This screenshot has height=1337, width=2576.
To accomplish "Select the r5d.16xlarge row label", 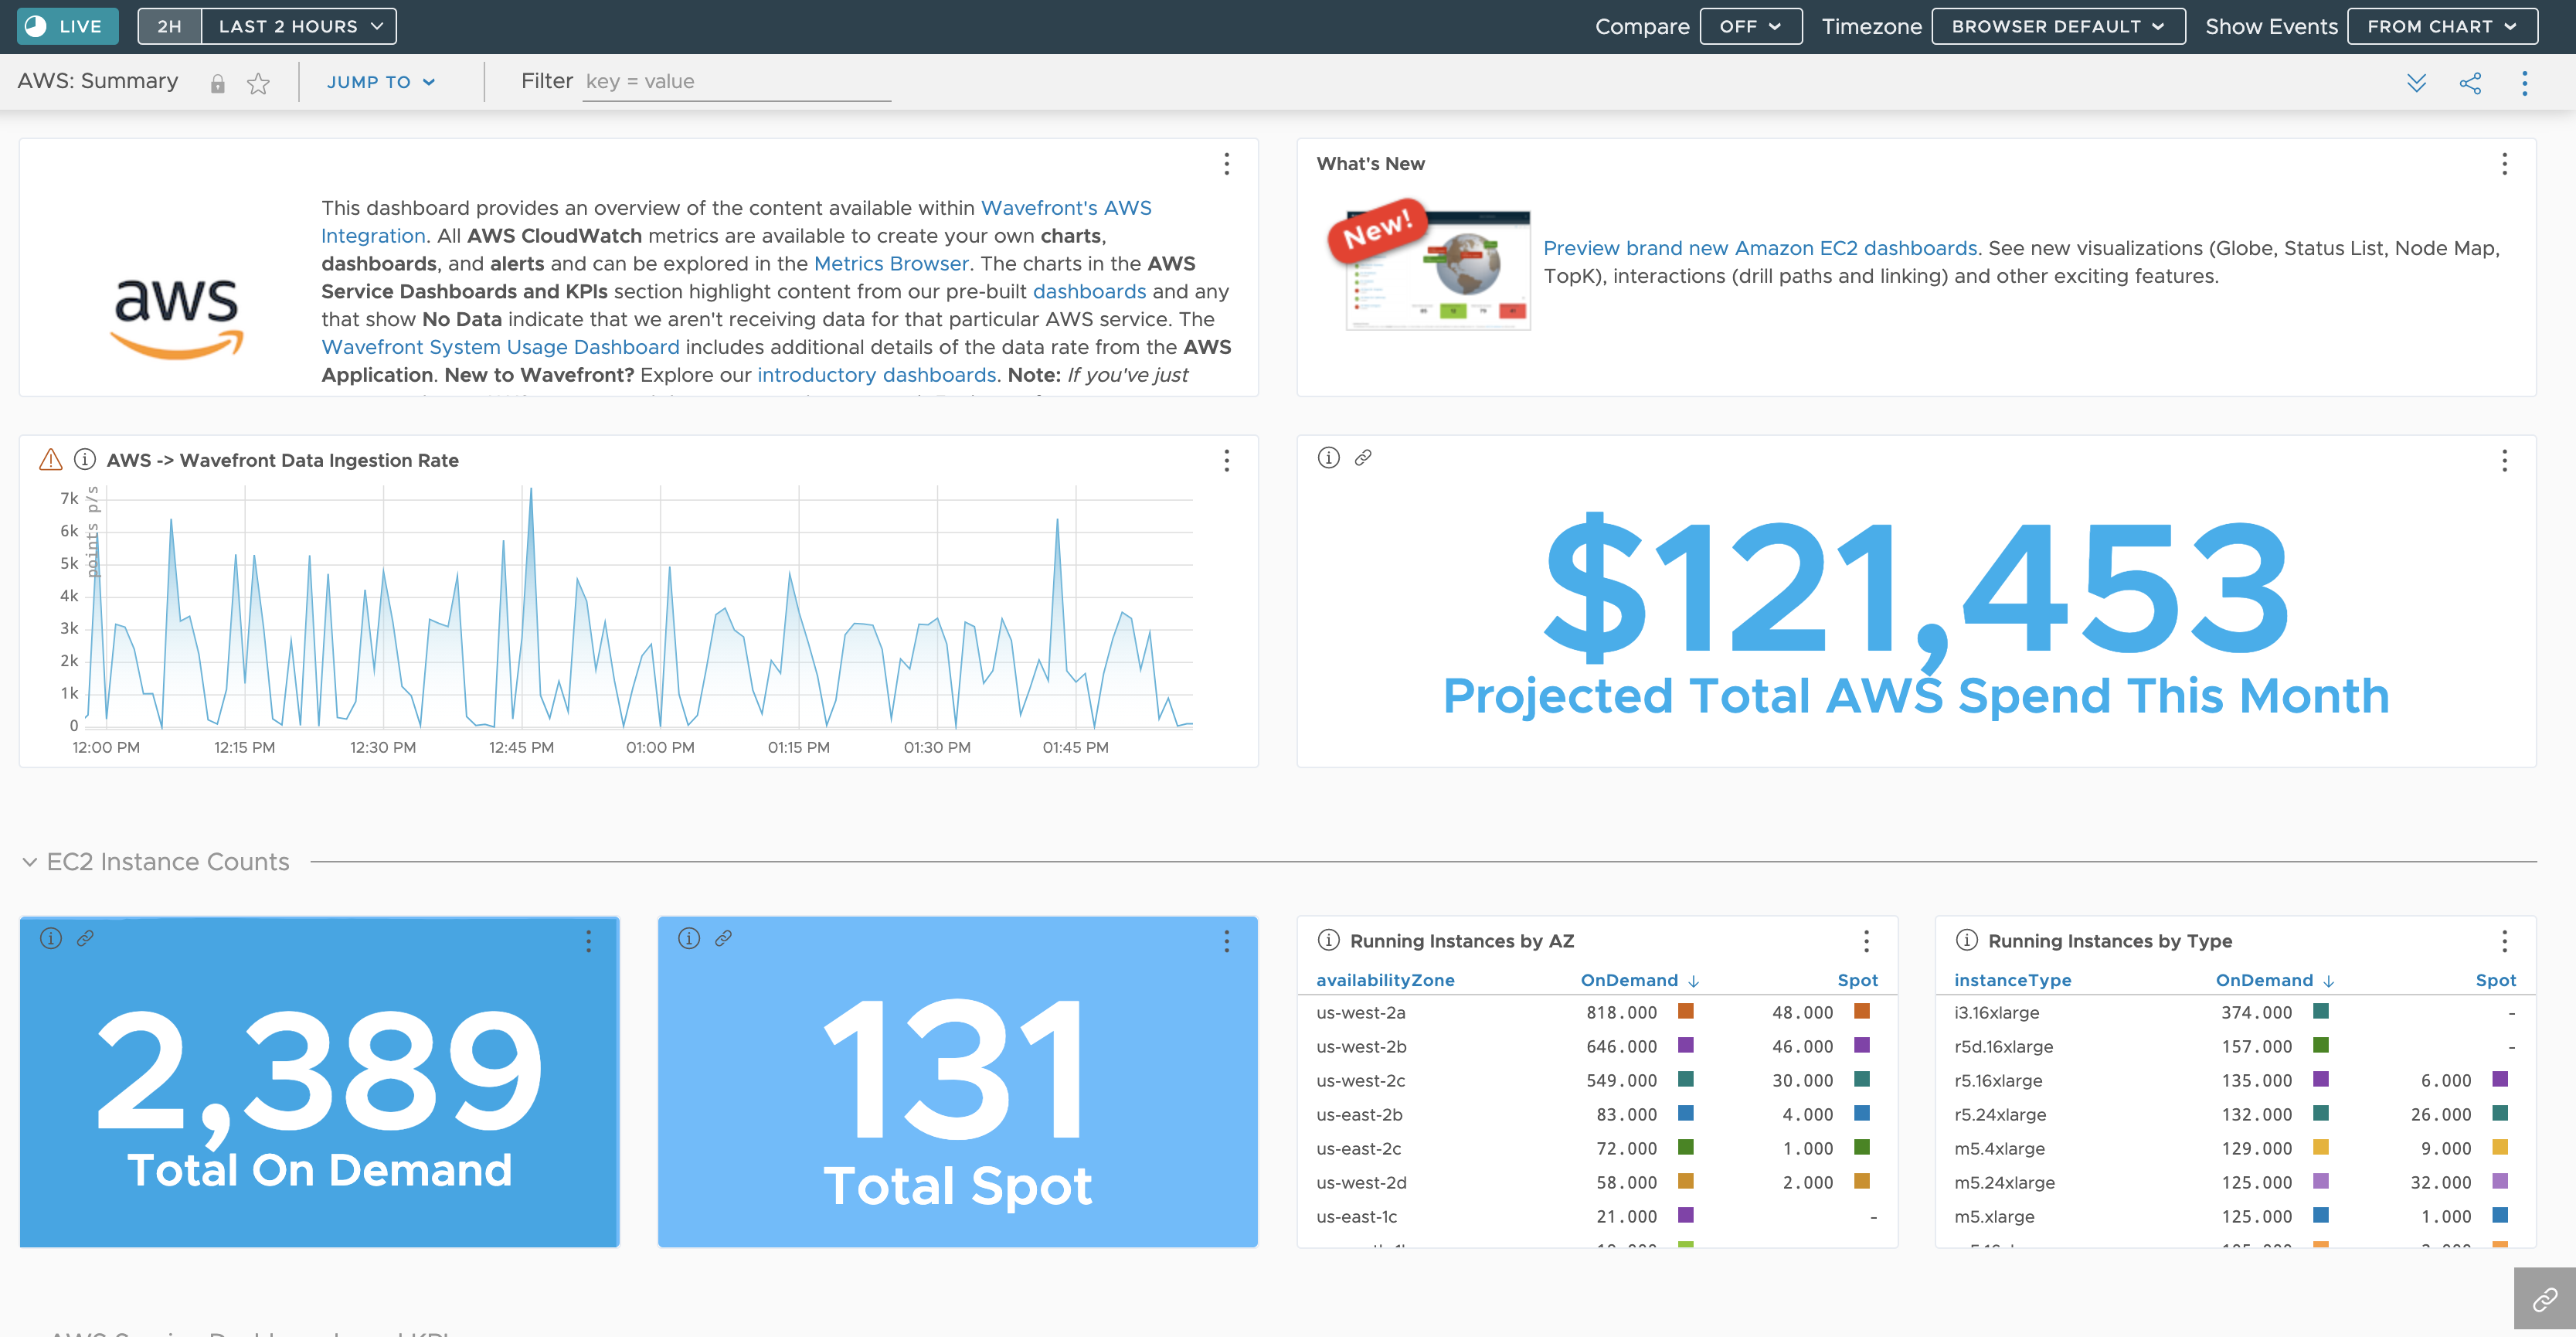I will pyautogui.click(x=2003, y=1047).
